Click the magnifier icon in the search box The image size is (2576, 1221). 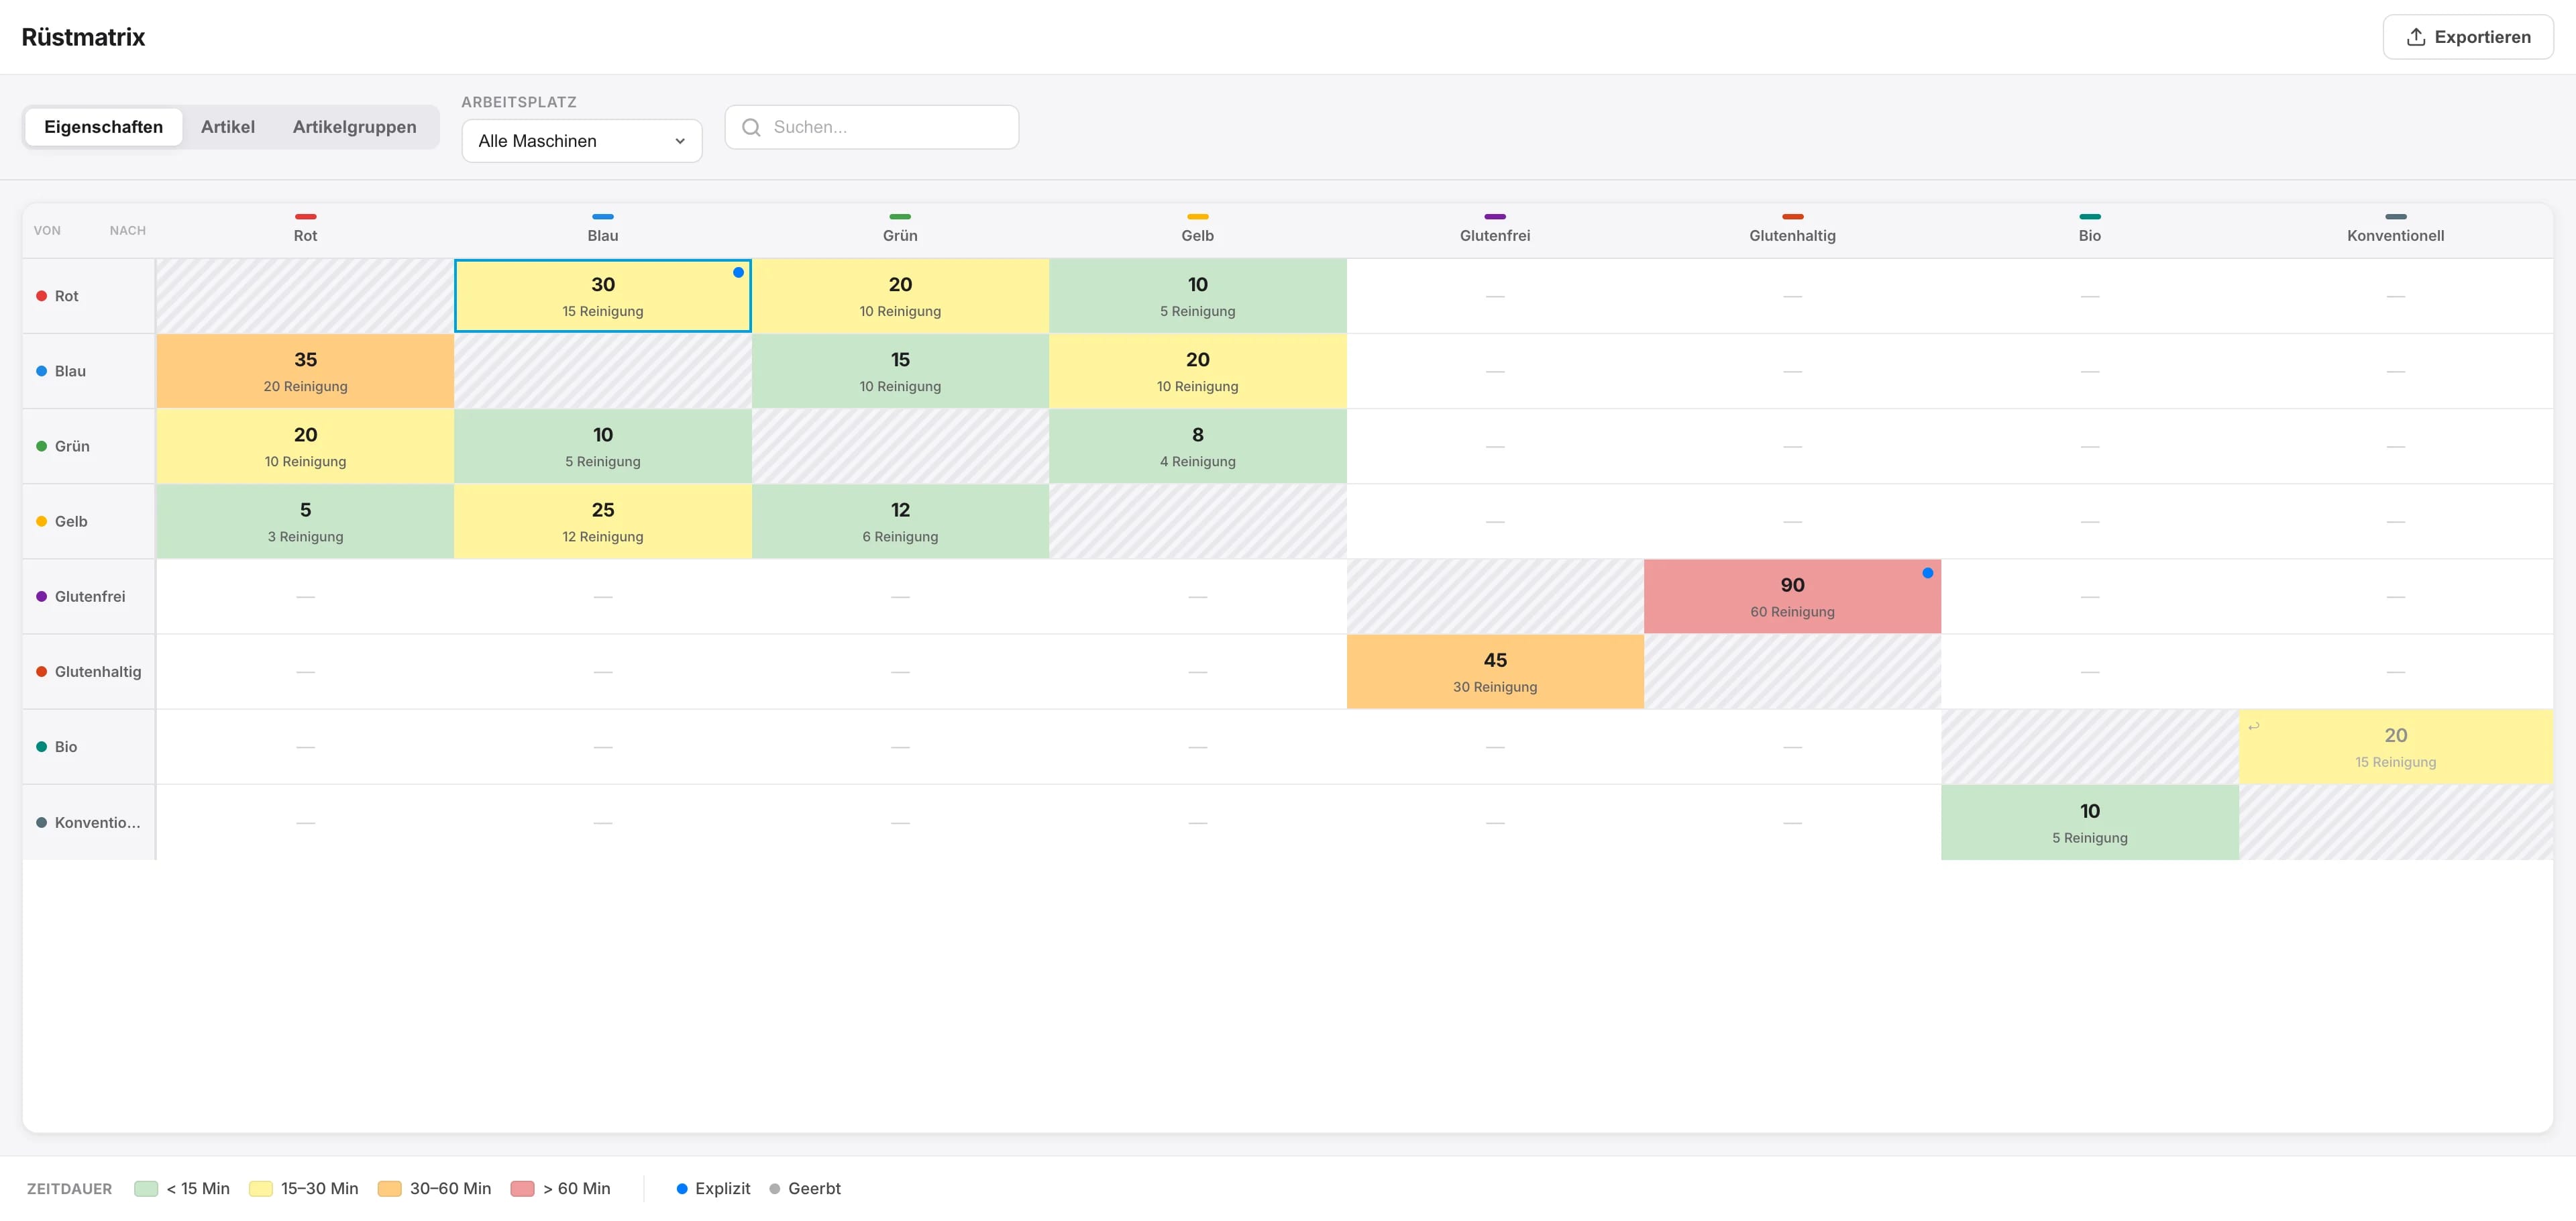point(752,127)
